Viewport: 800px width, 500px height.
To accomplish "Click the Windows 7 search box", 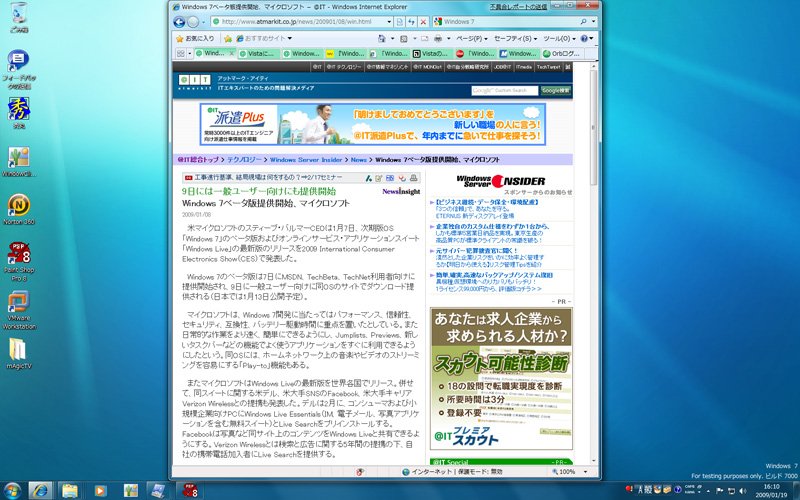I will [x=505, y=22].
